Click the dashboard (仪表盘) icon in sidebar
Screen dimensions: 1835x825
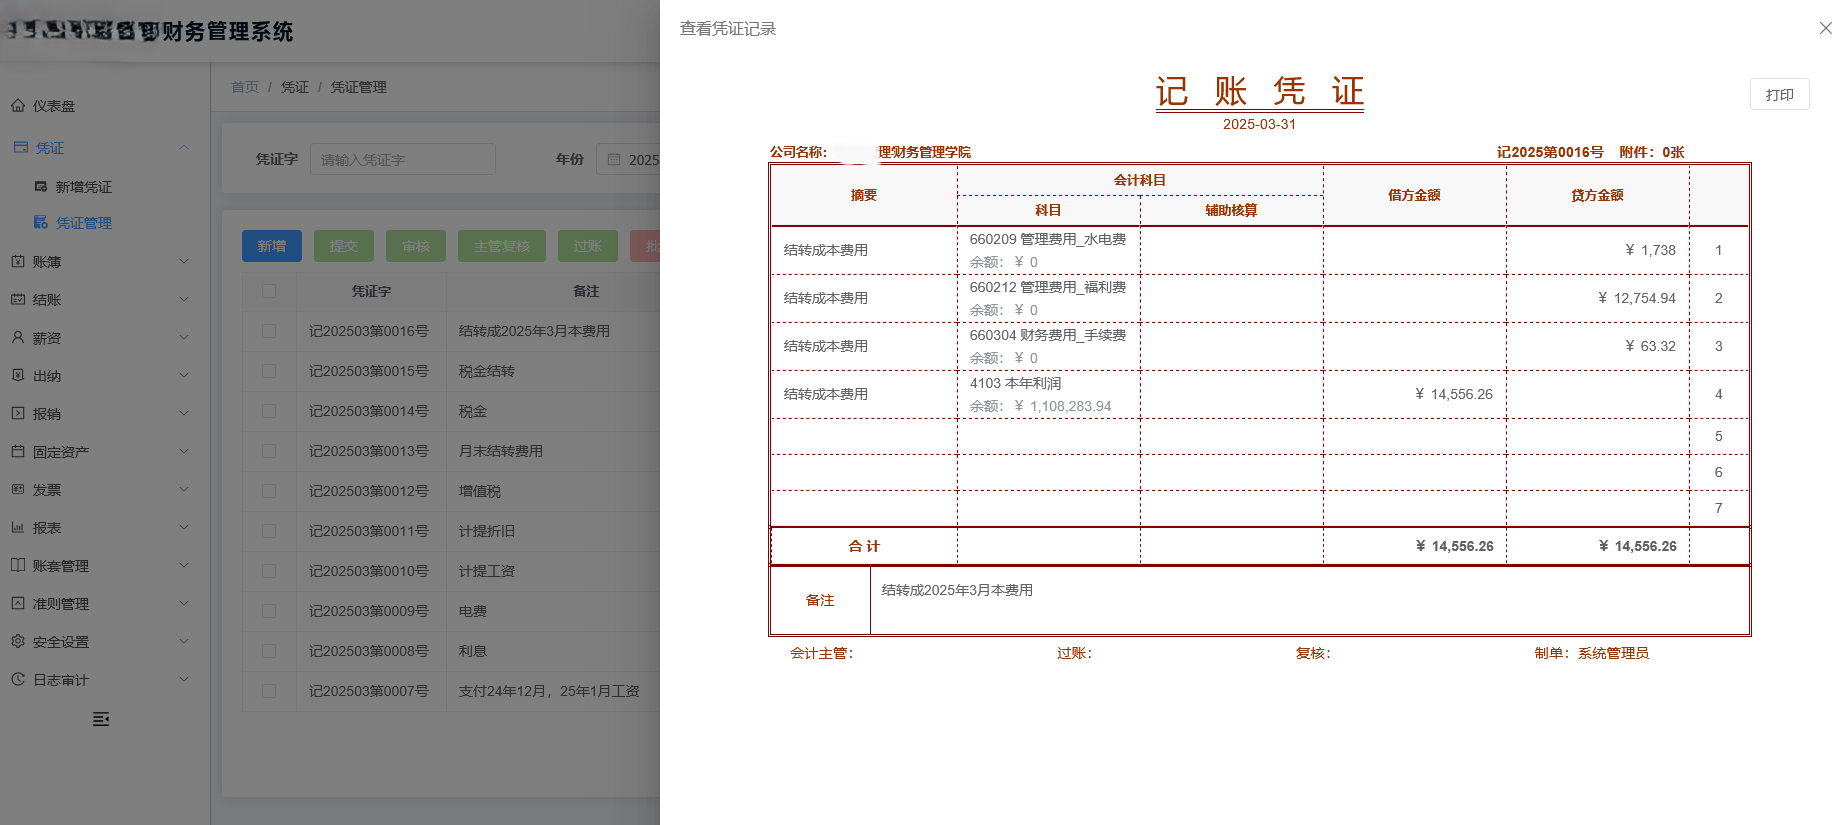(18, 105)
